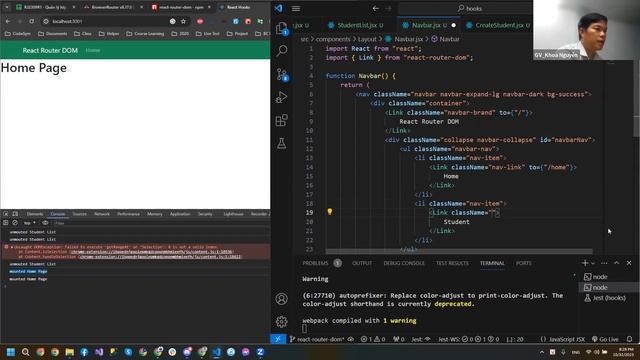Click the localhost address bar

point(106,21)
